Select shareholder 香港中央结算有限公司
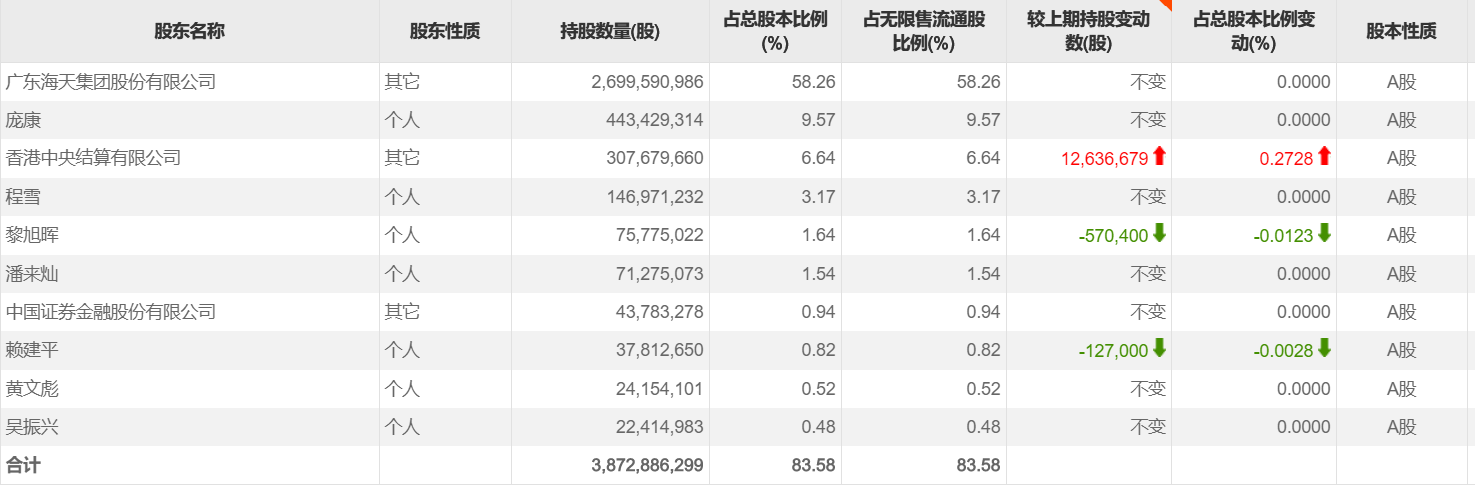 pos(94,157)
